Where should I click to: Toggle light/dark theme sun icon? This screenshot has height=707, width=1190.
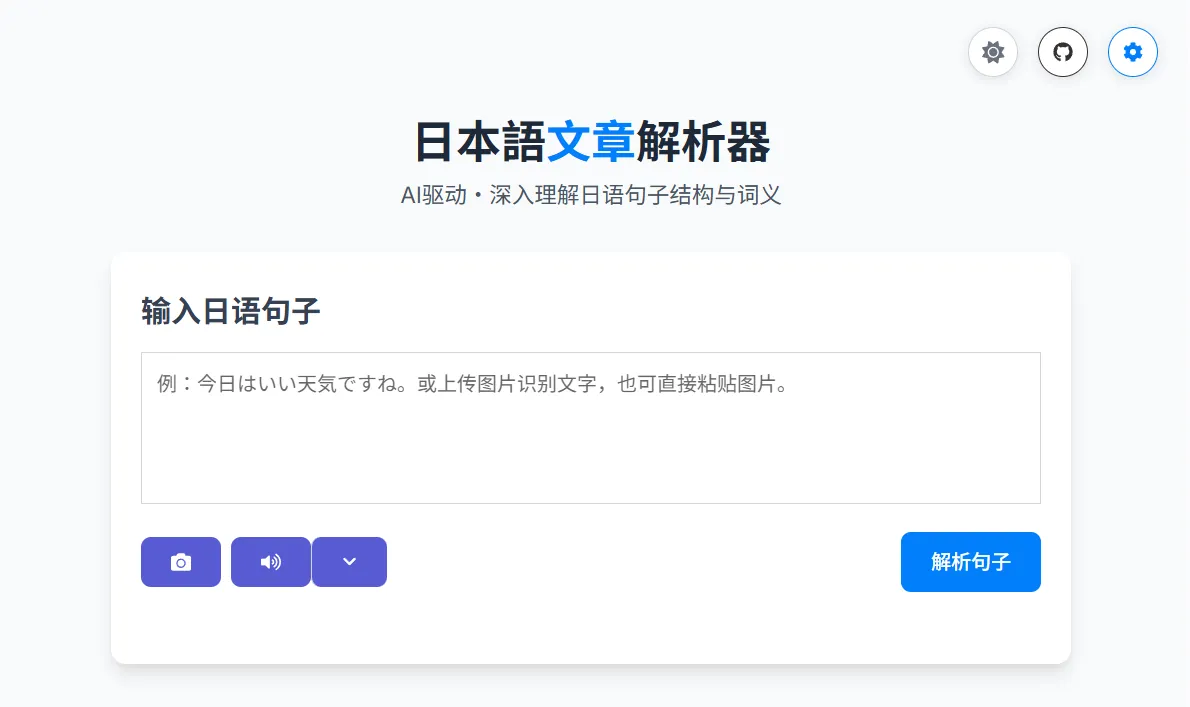pyautogui.click(x=993, y=52)
